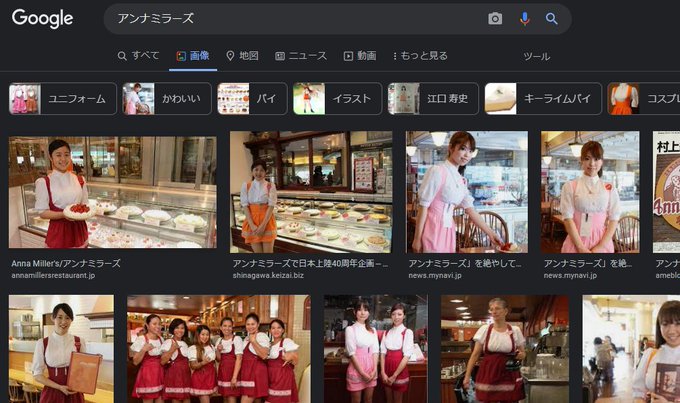Filter by ユニフォーム chip
Viewport: 680px width, 403px height.
click(x=63, y=98)
